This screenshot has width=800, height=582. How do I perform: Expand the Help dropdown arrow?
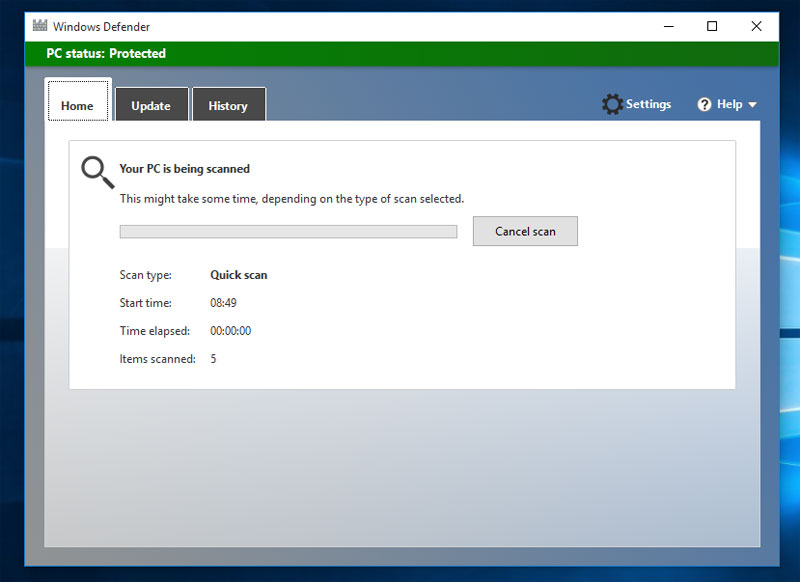[x=753, y=105]
